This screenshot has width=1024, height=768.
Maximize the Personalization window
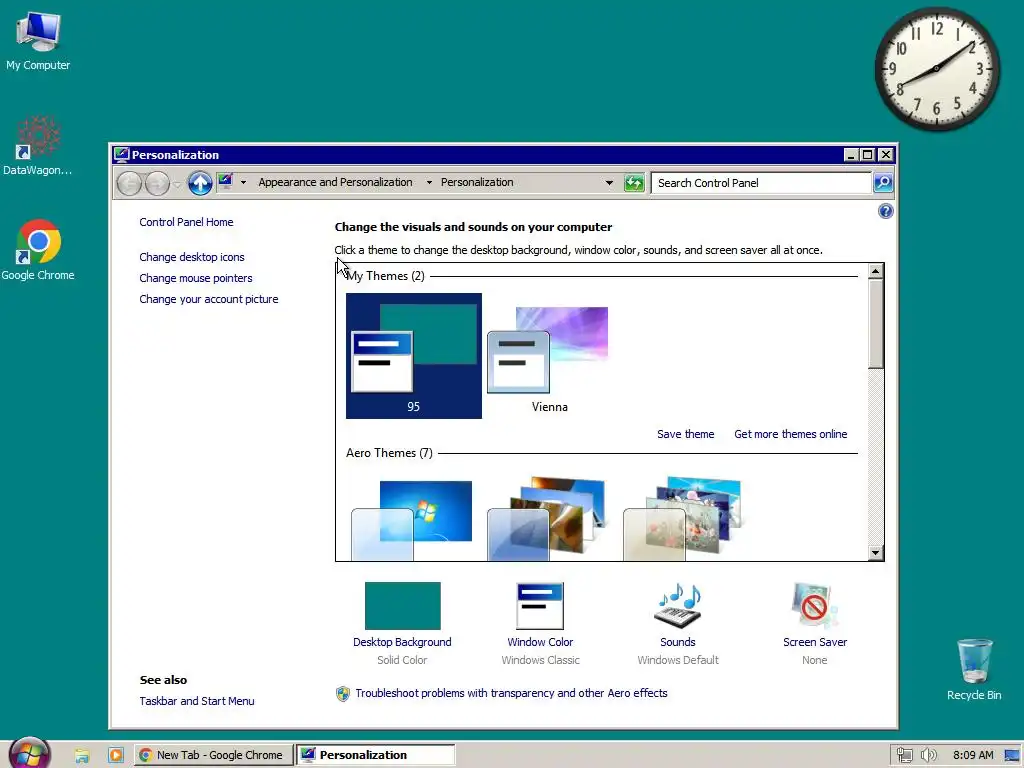867,155
